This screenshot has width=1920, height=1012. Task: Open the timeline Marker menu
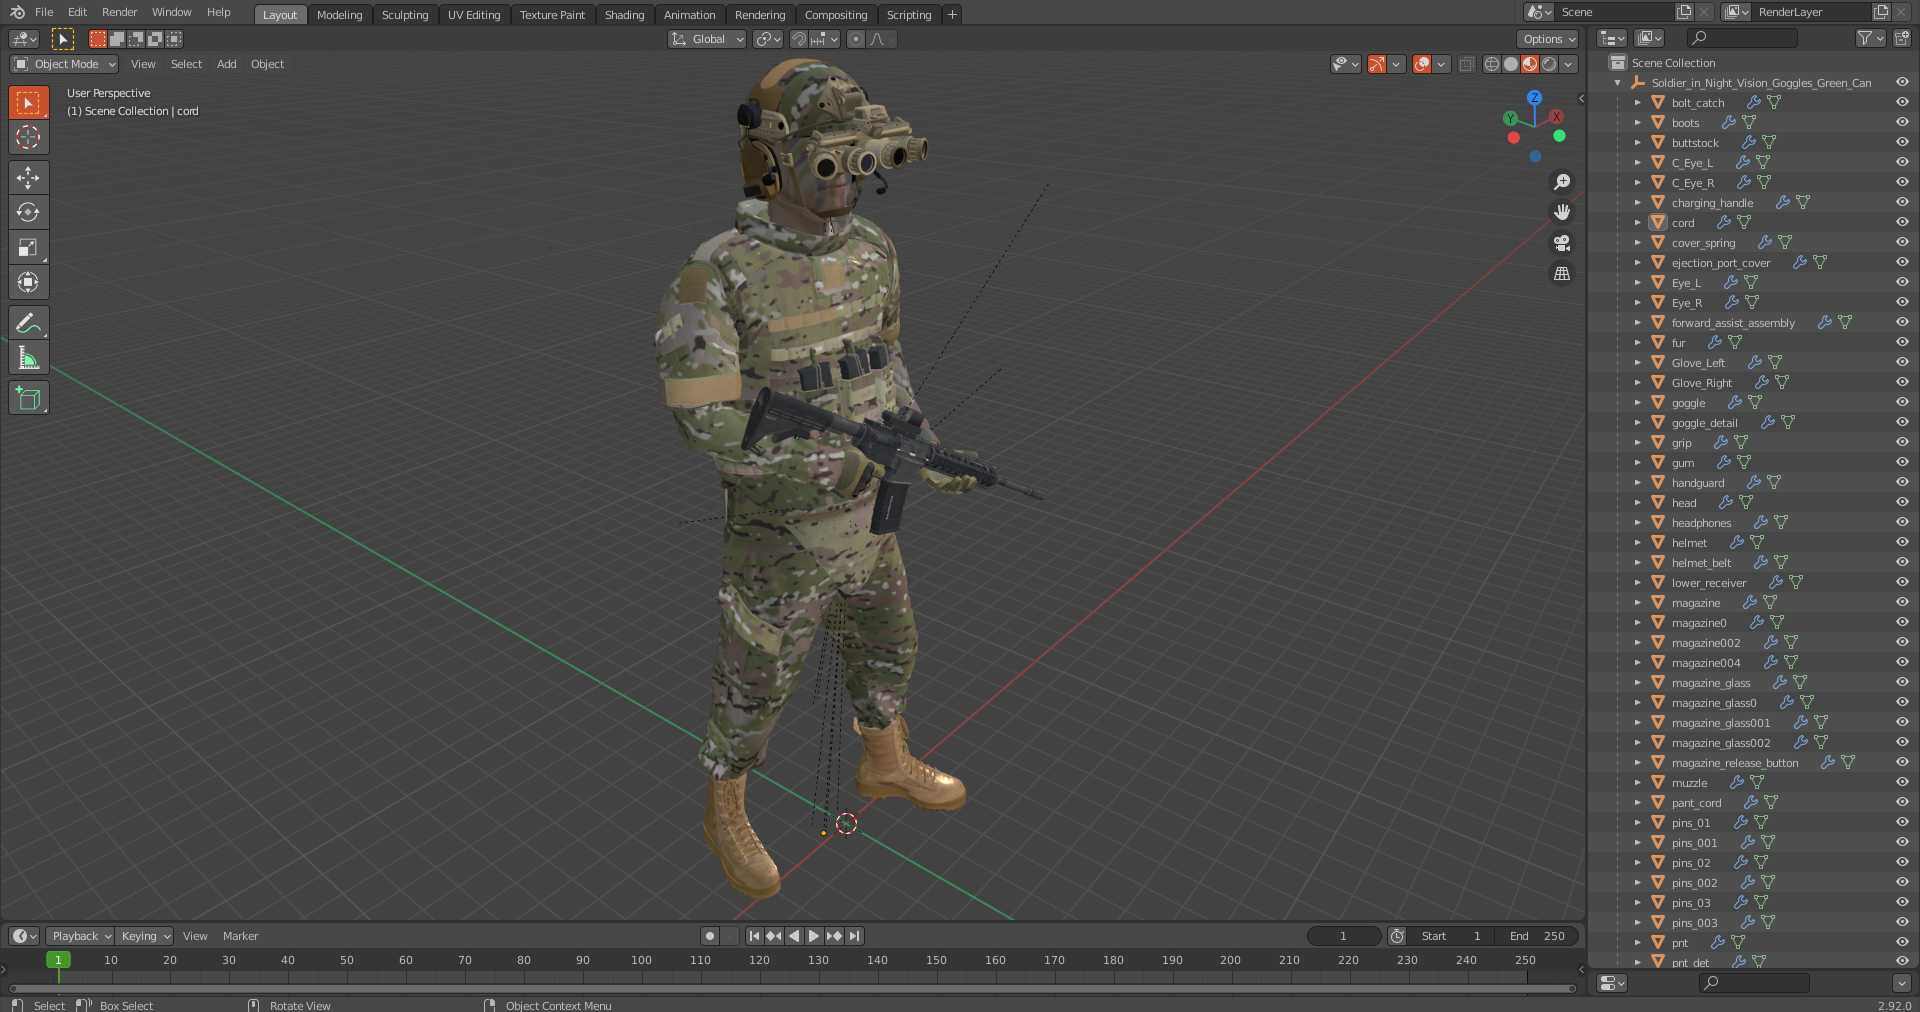(240, 936)
